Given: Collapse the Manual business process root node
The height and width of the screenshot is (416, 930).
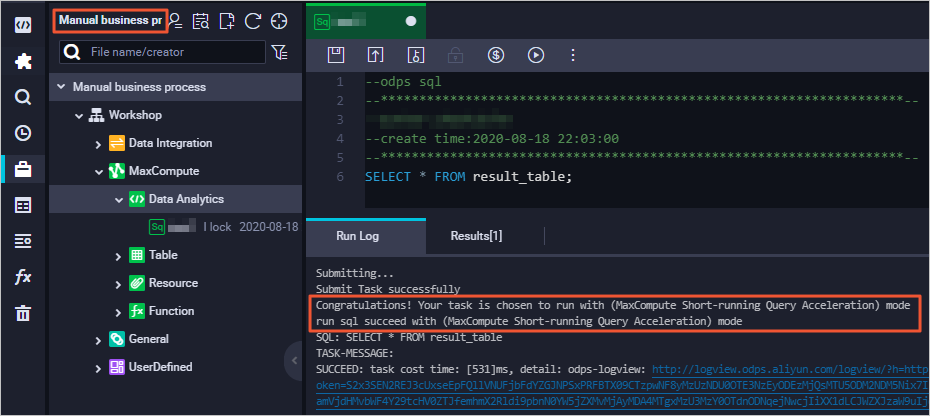Looking at the screenshot, I should pos(60,87).
